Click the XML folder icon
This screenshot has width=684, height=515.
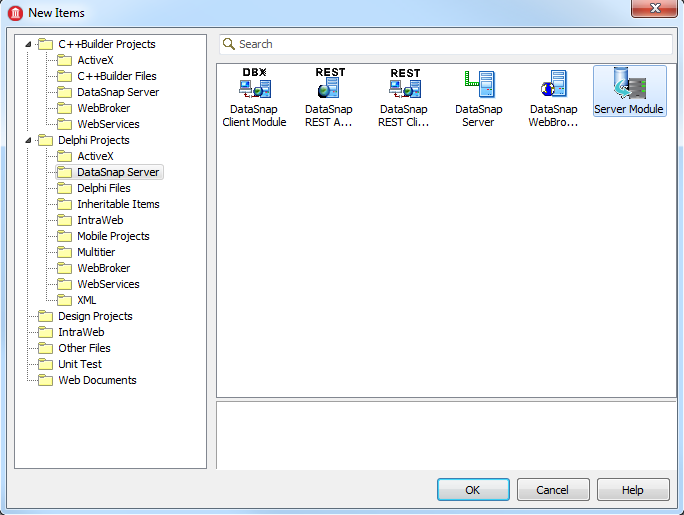point(64,300)
